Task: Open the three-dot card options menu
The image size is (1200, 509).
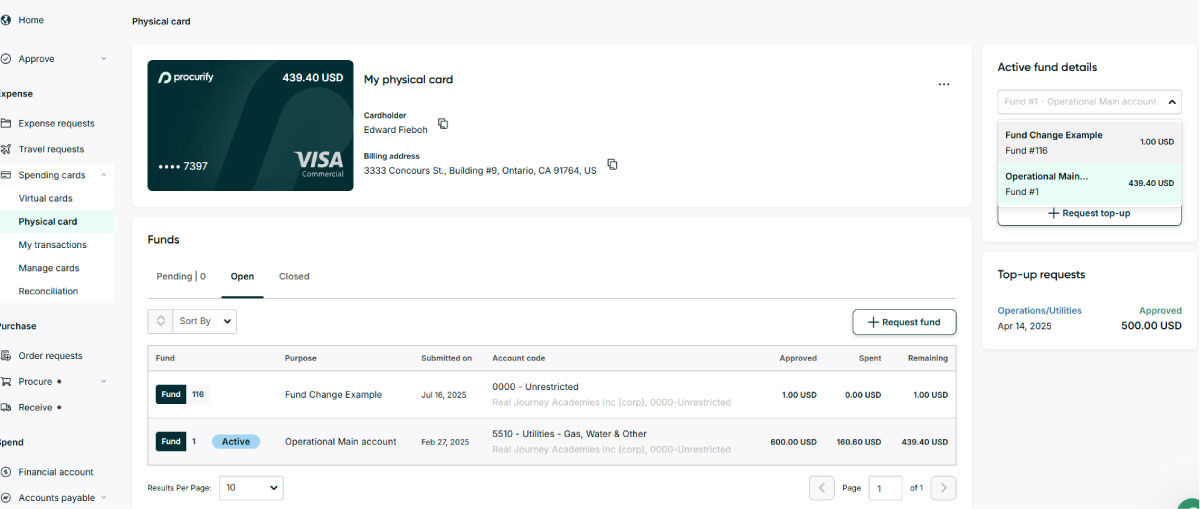Action: click(x=943, y=85)
